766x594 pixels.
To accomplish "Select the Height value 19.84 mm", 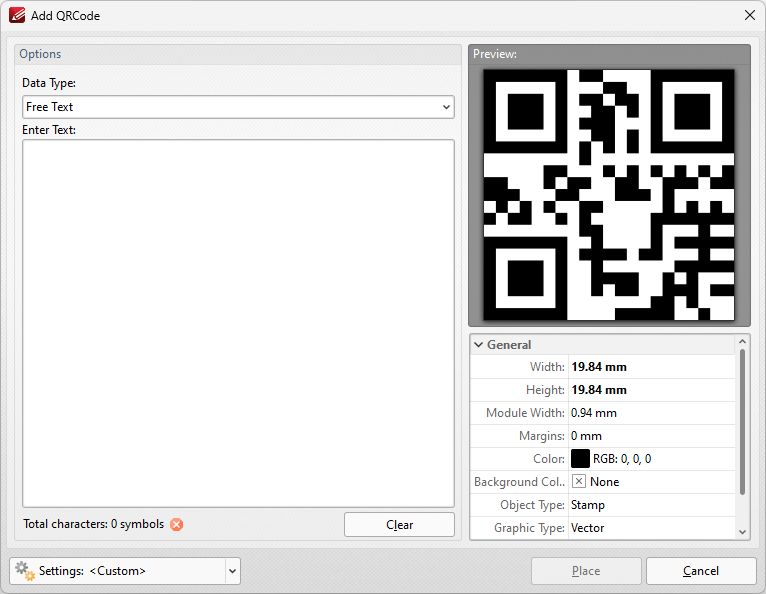I will (x=599, y=390).
